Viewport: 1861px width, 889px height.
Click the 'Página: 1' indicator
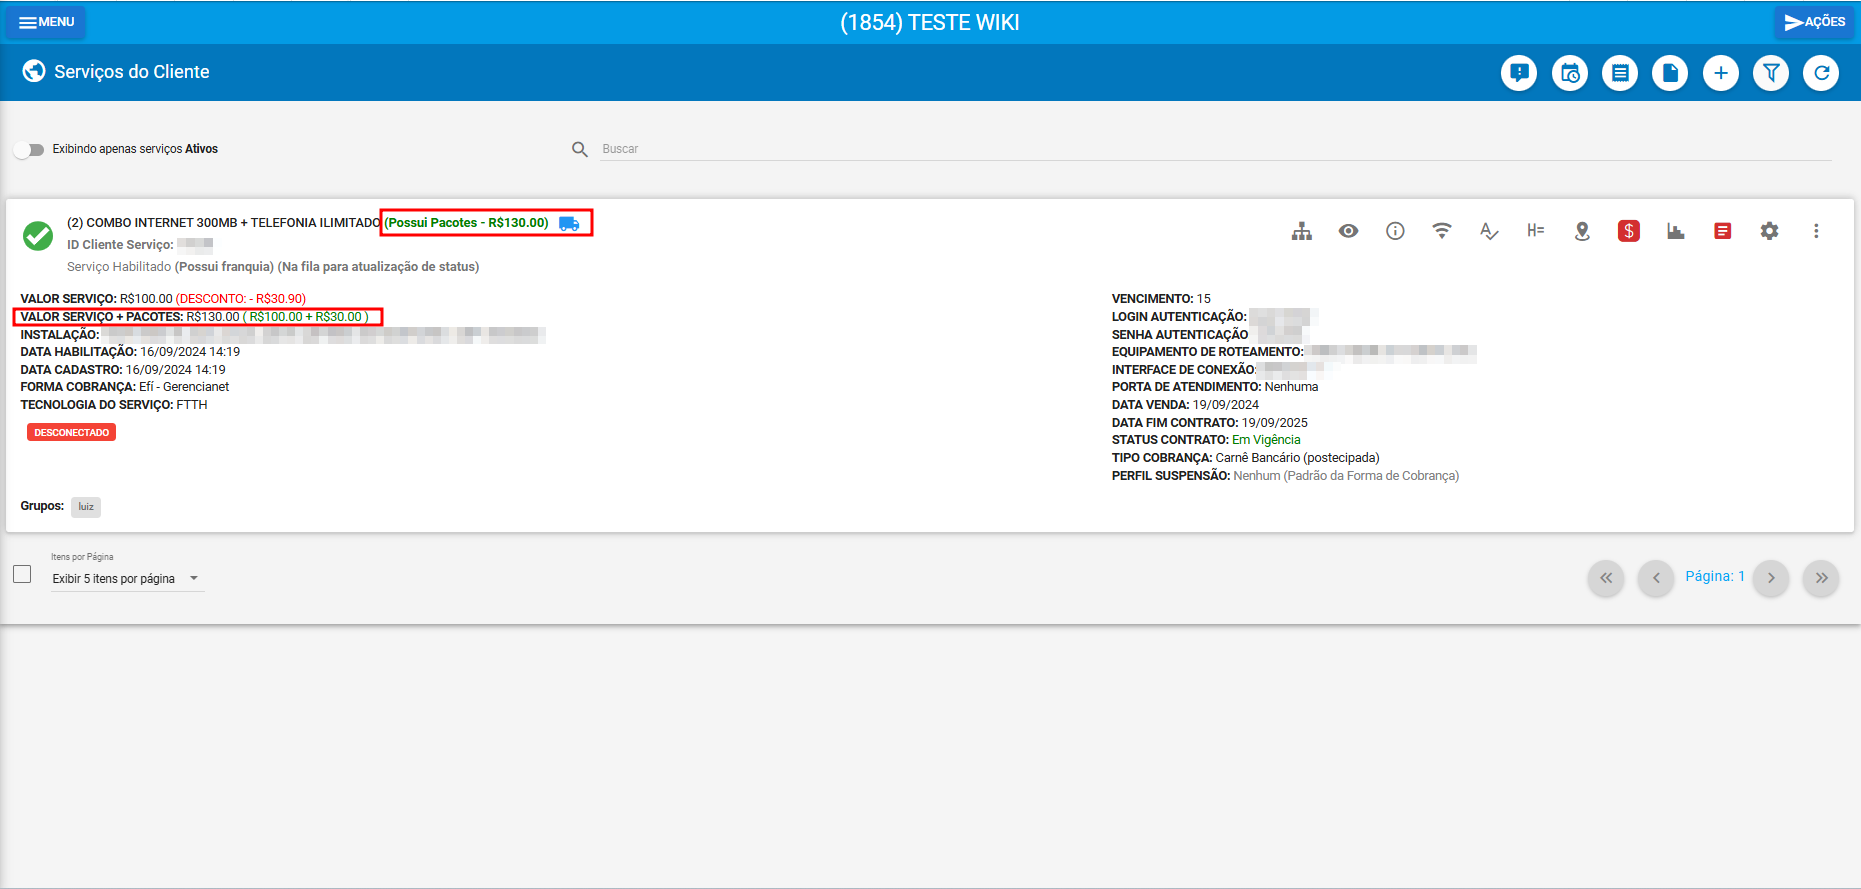tap(1715, 576)
